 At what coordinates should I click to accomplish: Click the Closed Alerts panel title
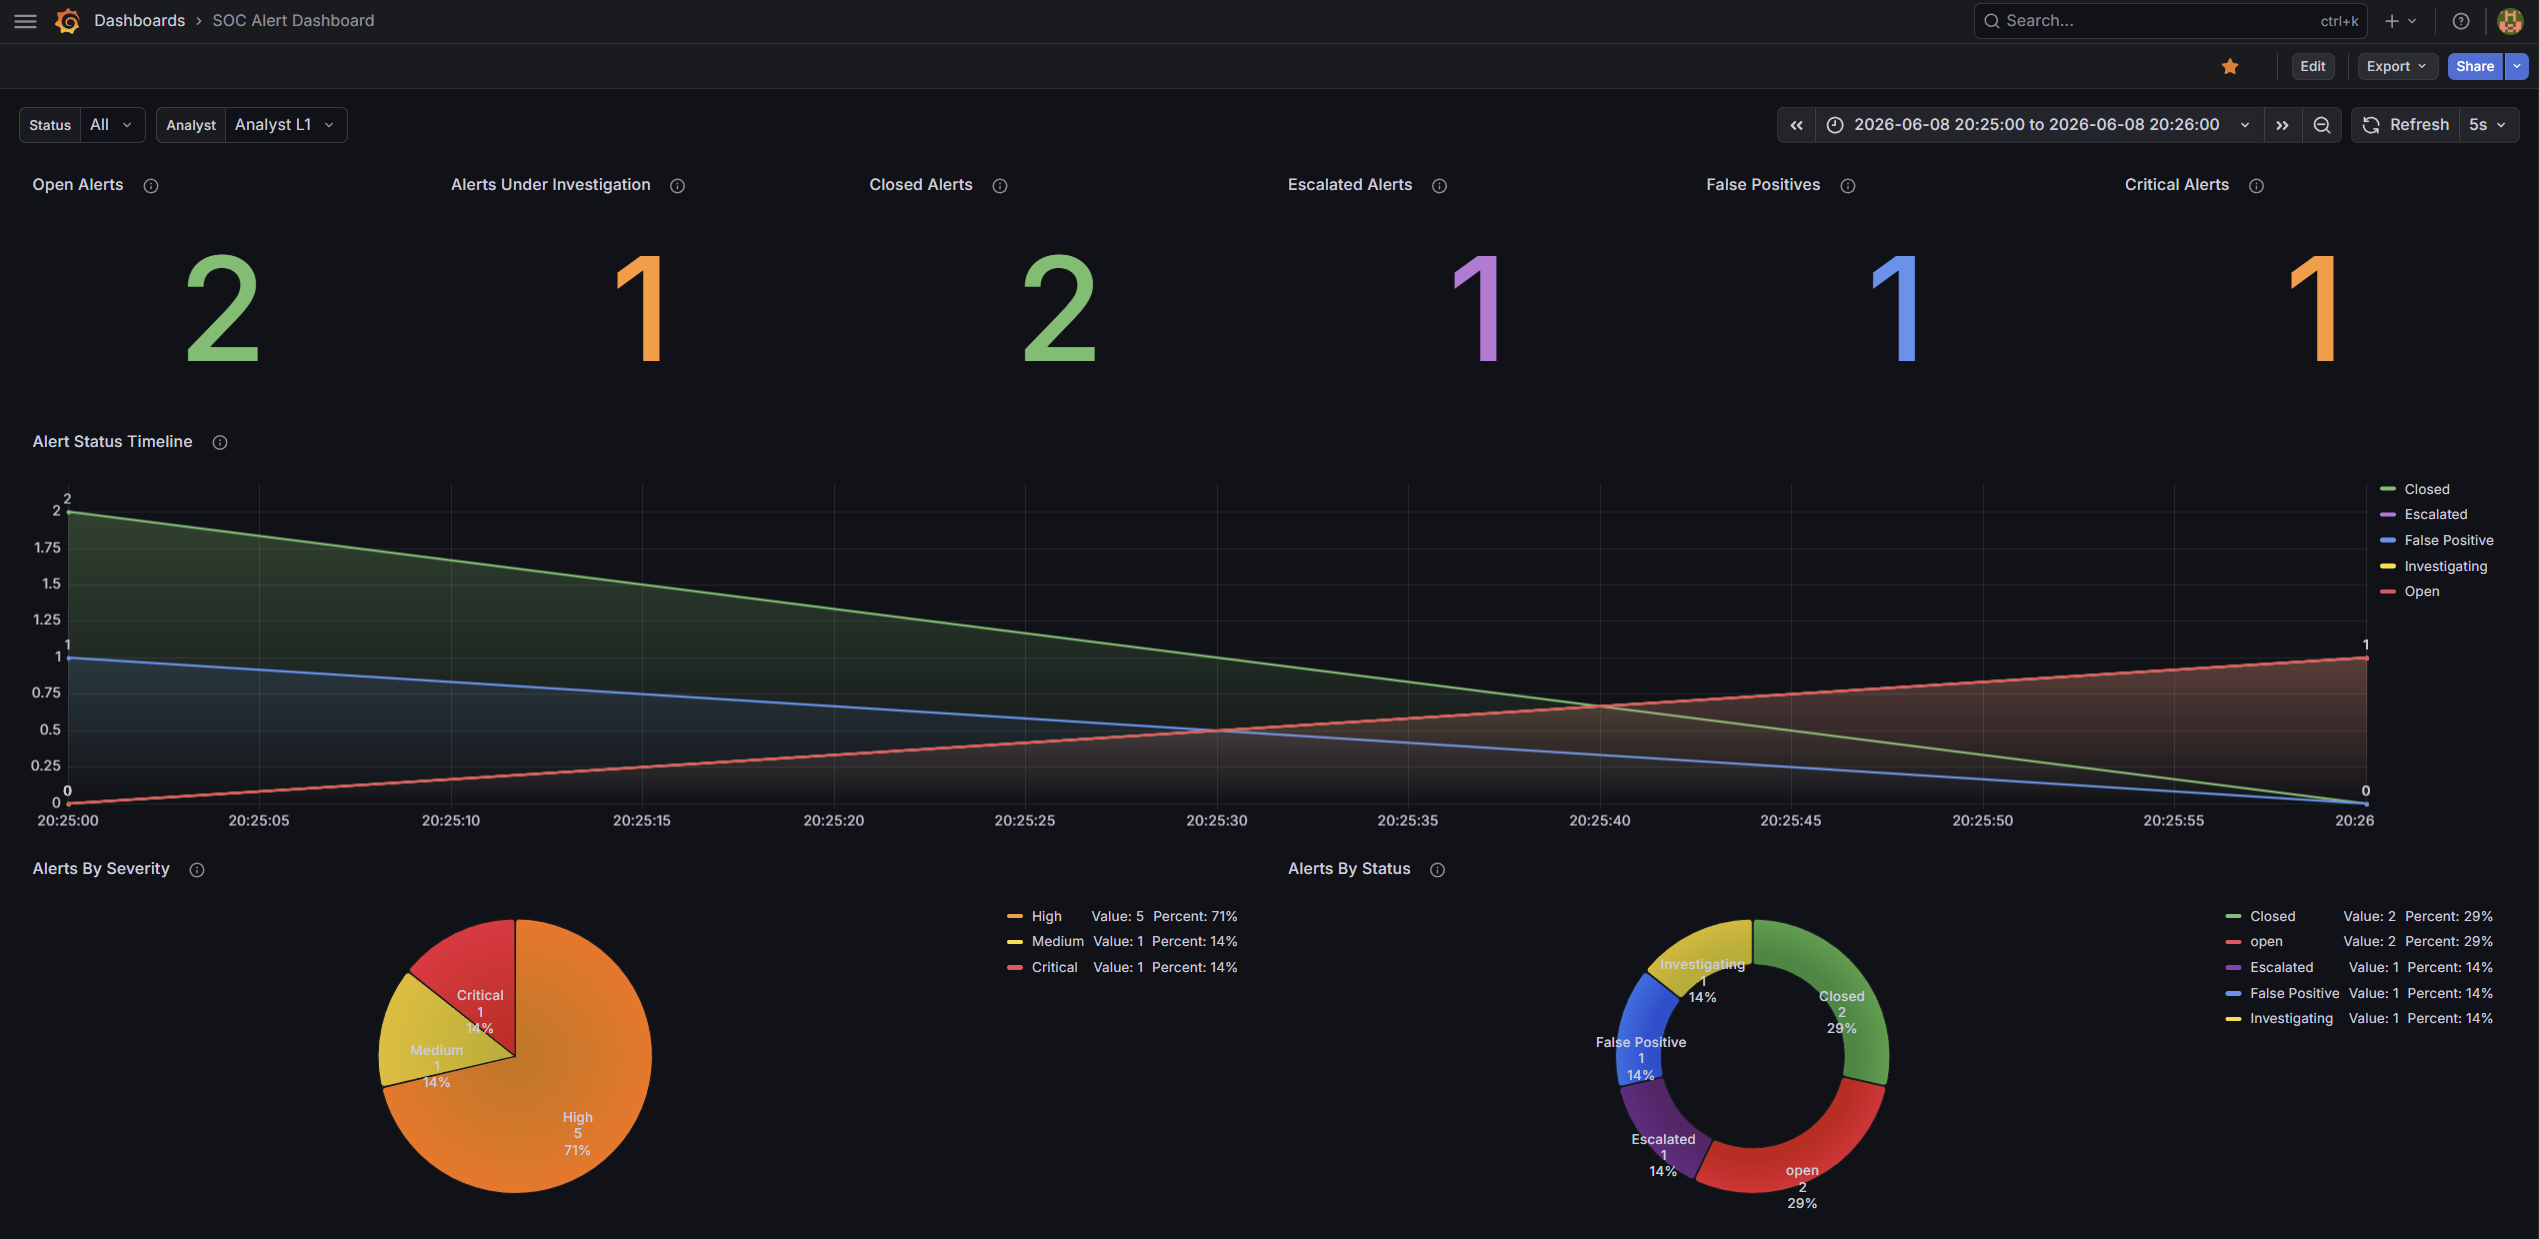click(921, 185)
